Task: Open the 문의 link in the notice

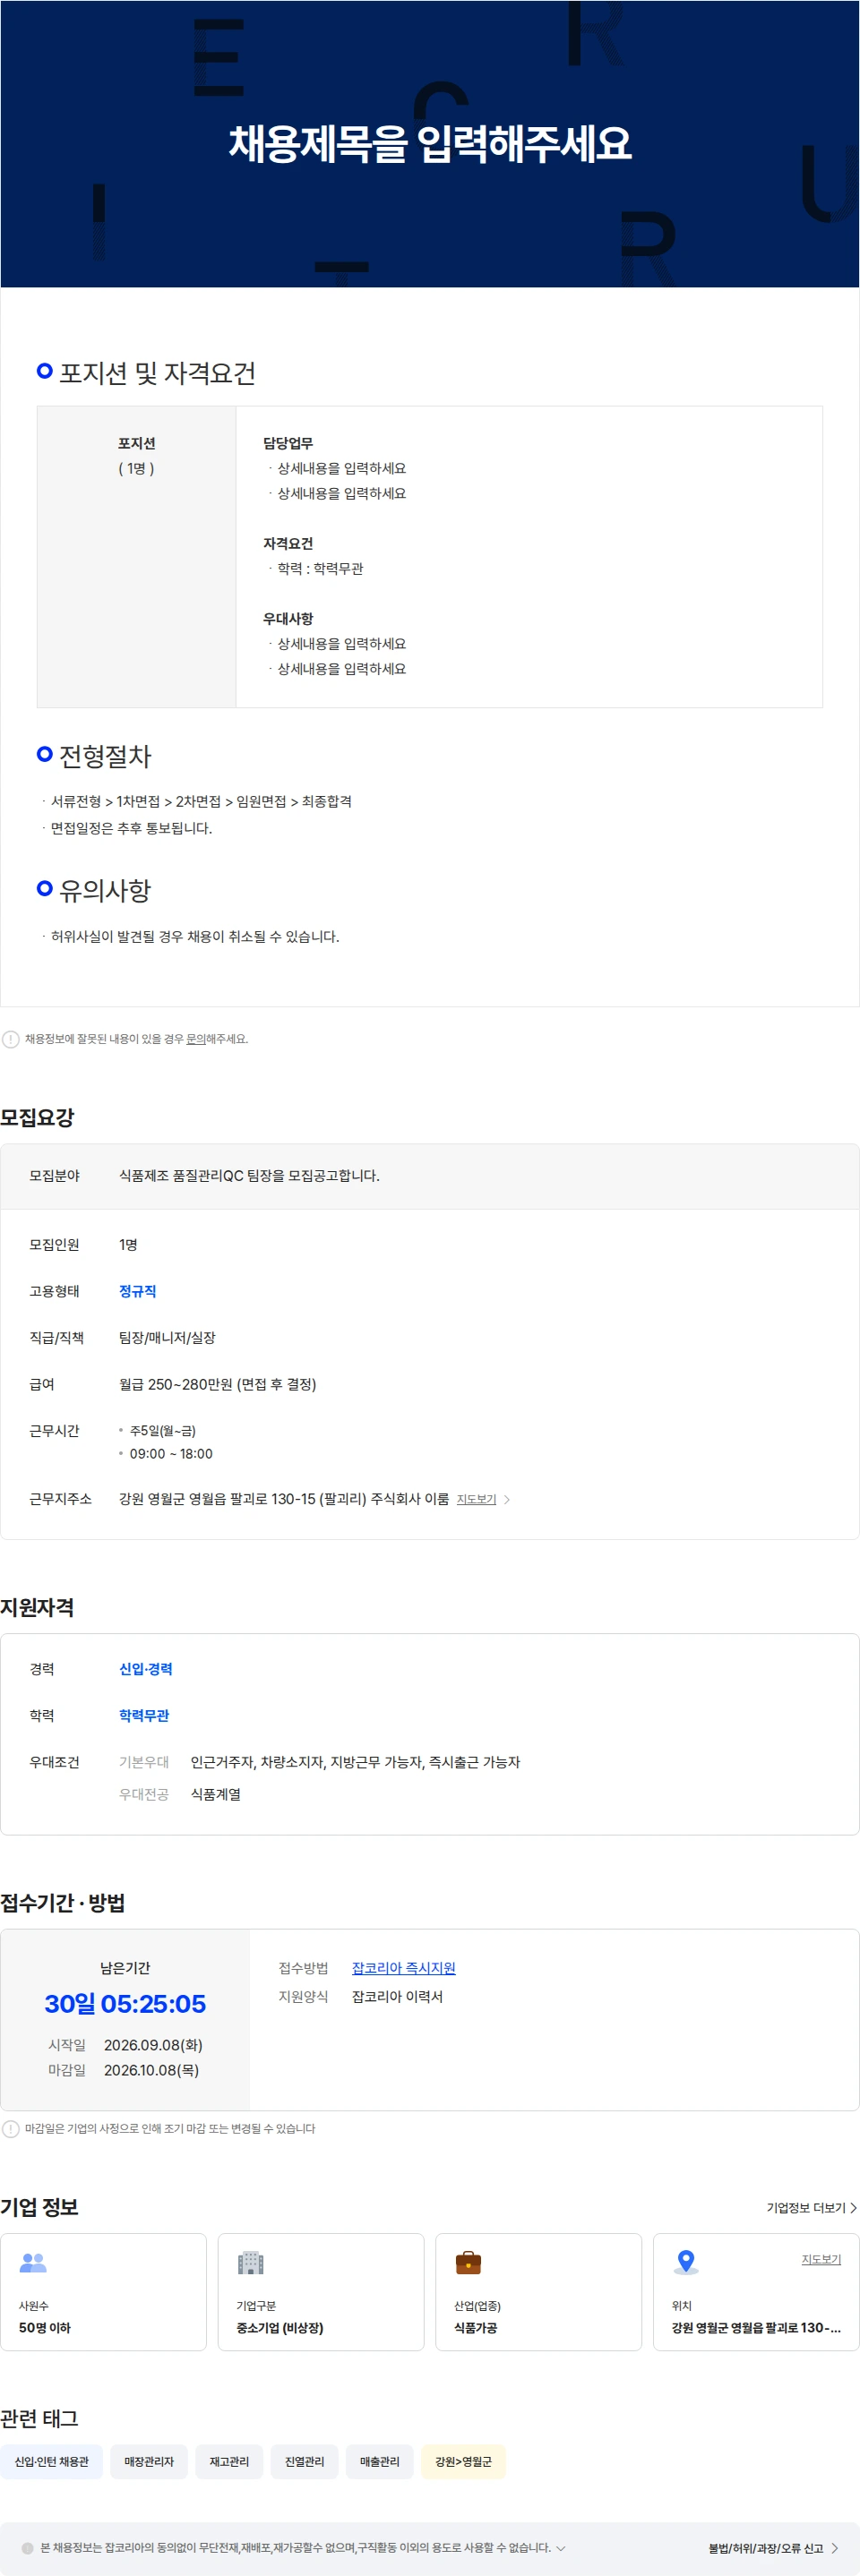Action: tap(196, 1039)
